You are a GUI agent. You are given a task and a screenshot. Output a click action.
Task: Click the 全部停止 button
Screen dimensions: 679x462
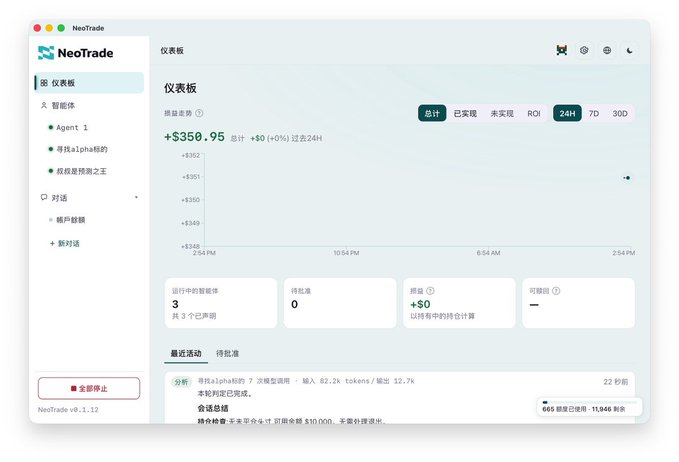(89, 388)
